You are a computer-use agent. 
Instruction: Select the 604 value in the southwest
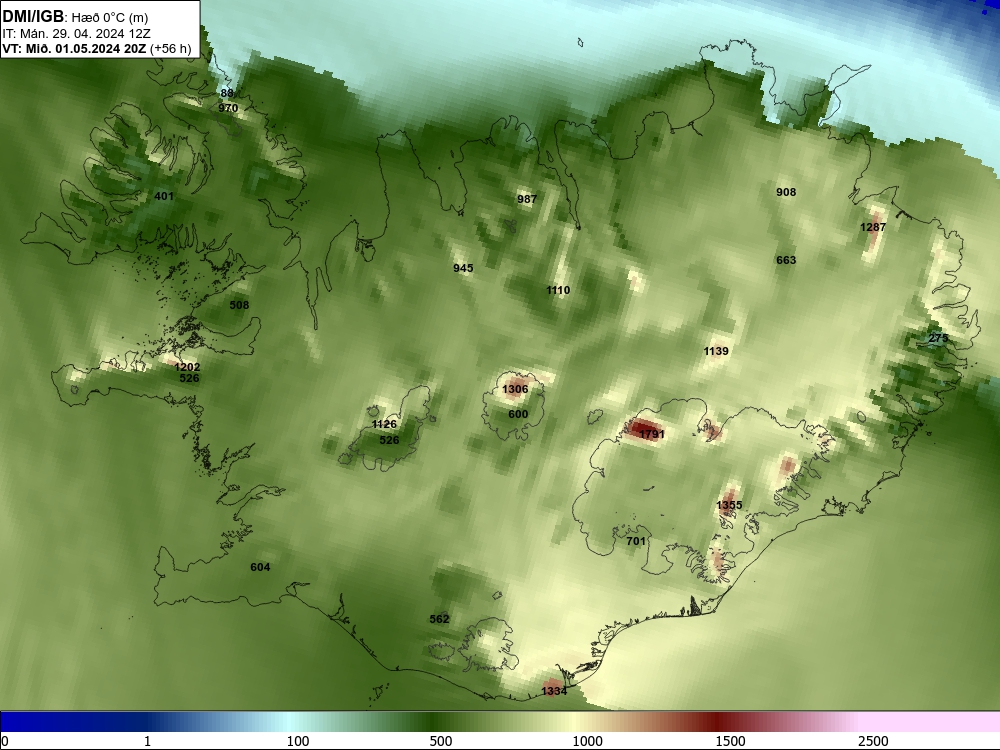(x=260, y=567)
